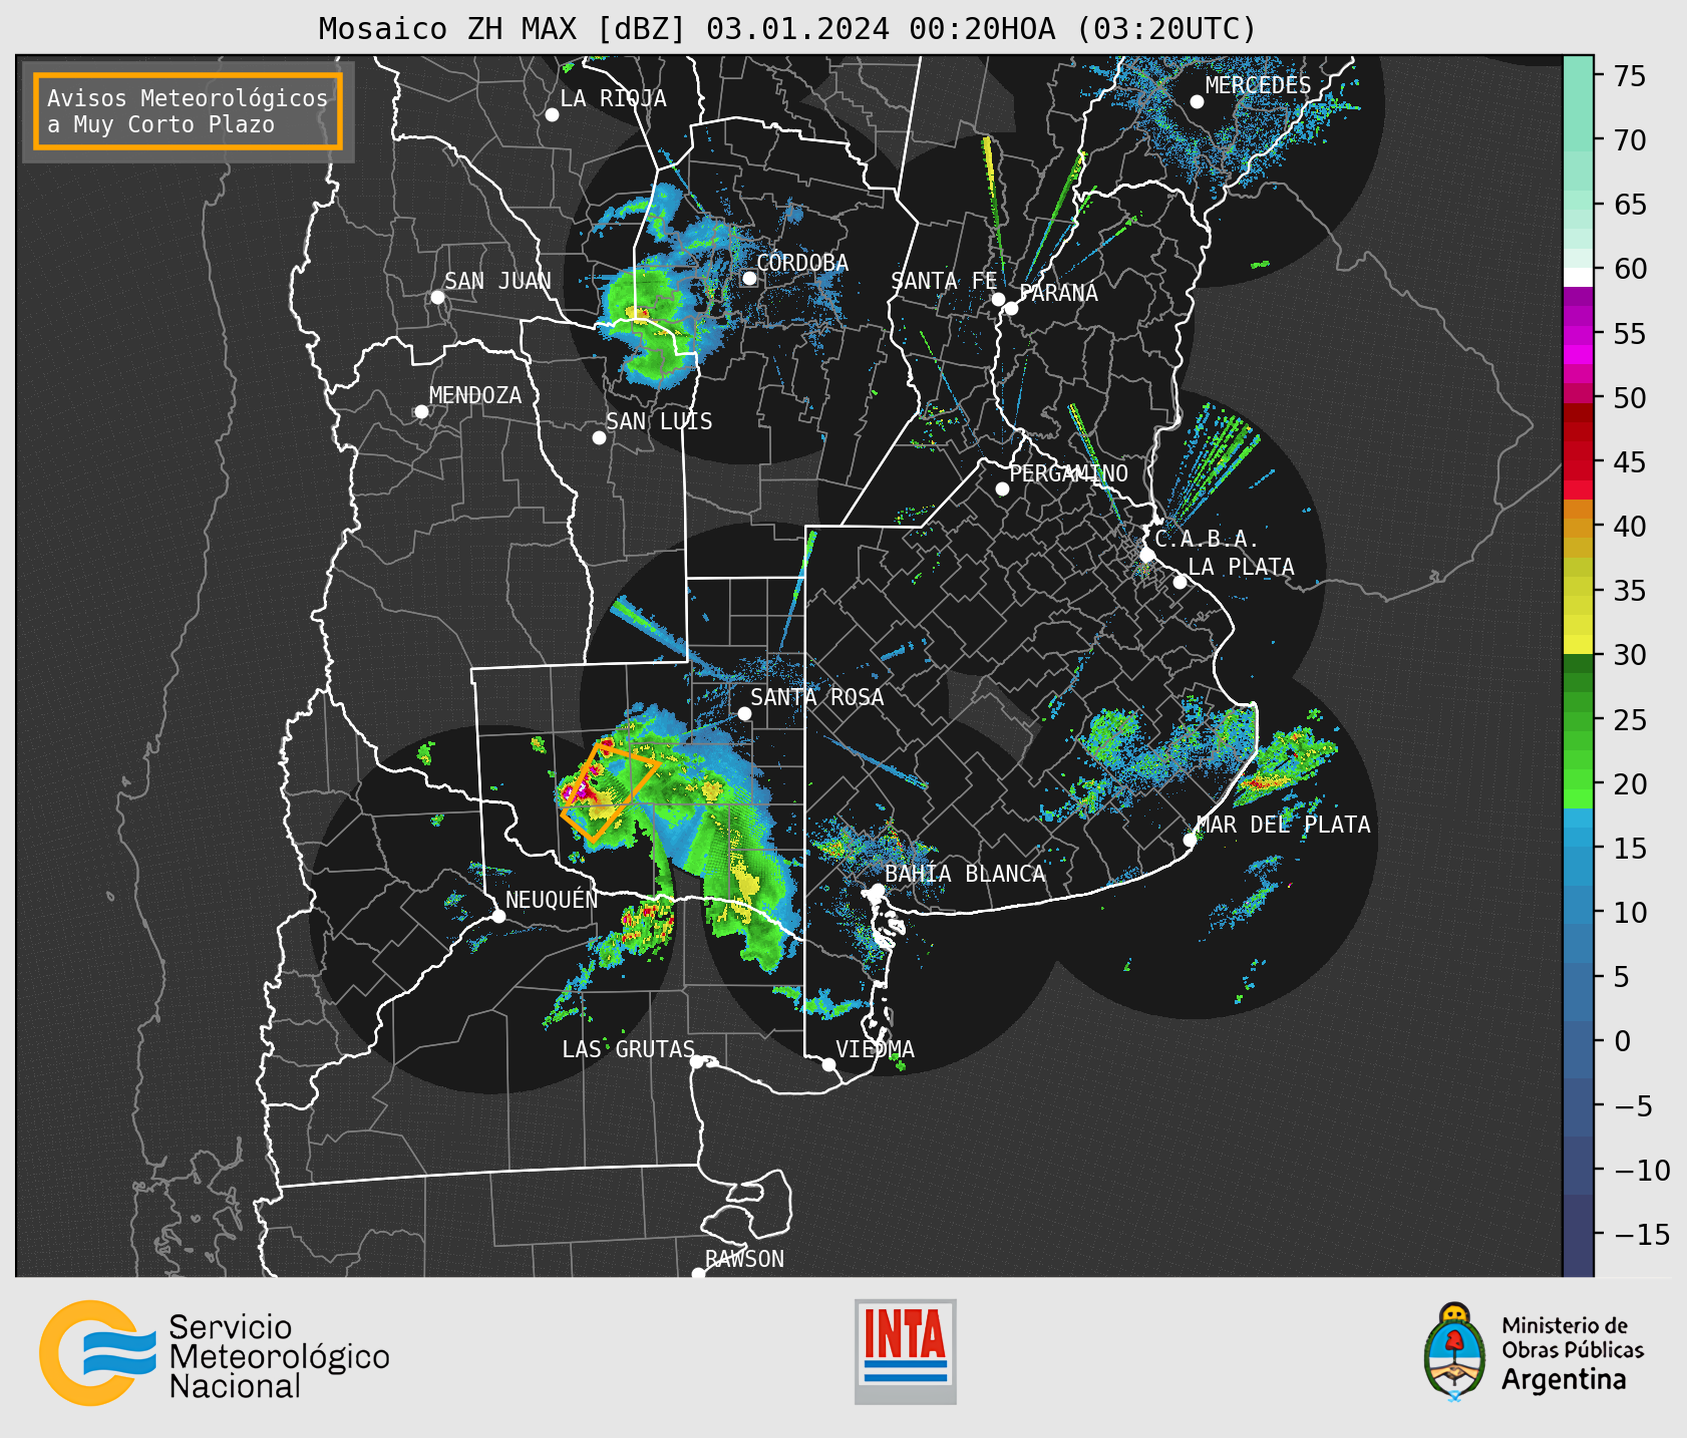Click the "C.A.B.A." label

coord(1207,539)
